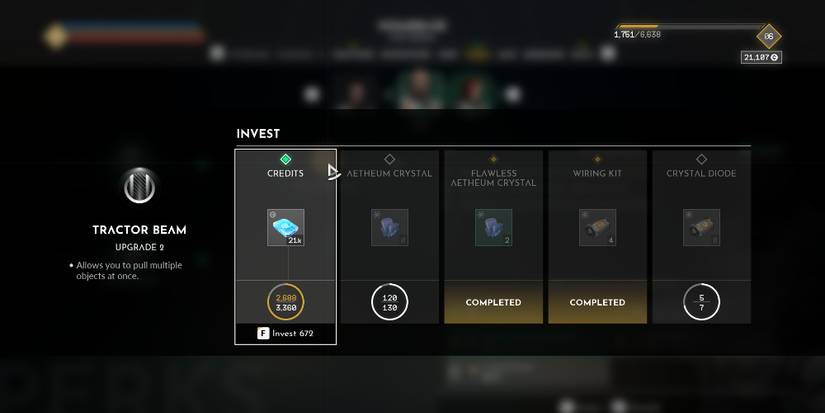This screenshot has height=413, width=825.
Task: Click the 5/7 Crystal Diode progress ring
Action: tap(701, 302)
